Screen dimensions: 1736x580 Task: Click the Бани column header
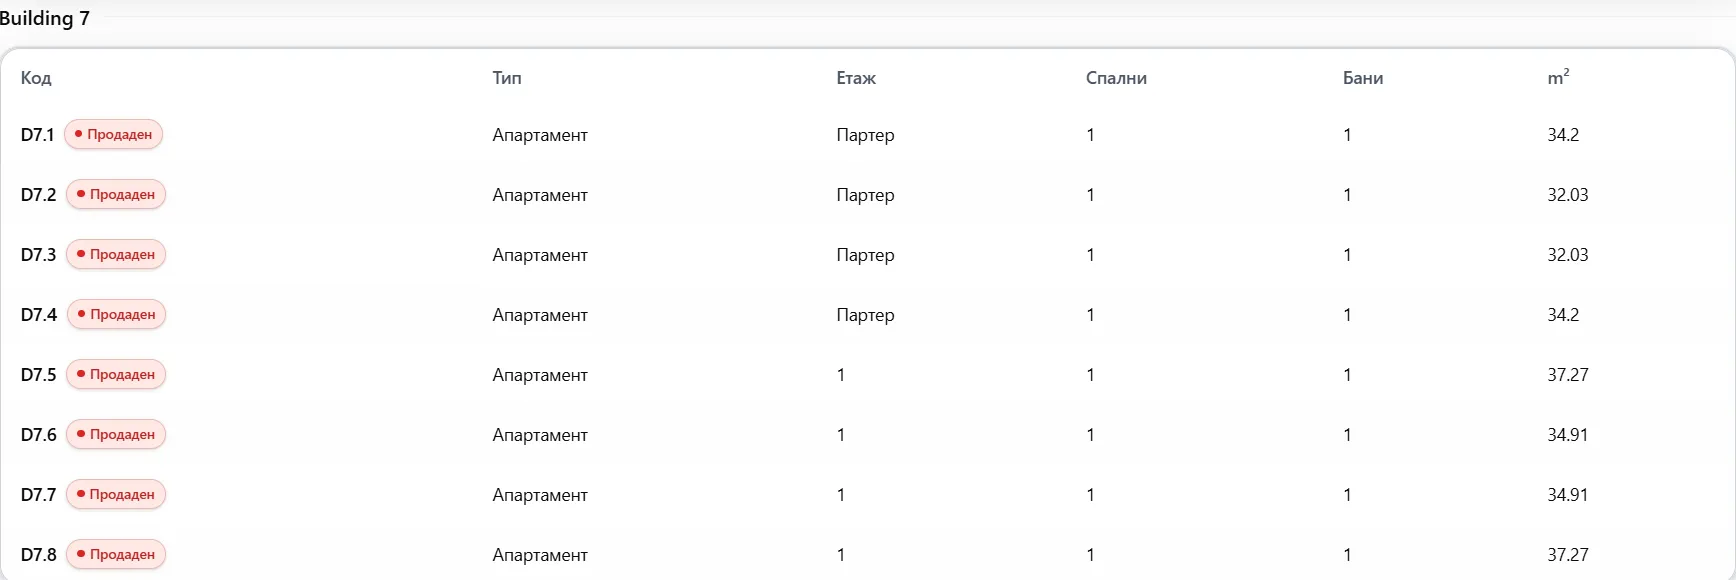click(1363, 78)
